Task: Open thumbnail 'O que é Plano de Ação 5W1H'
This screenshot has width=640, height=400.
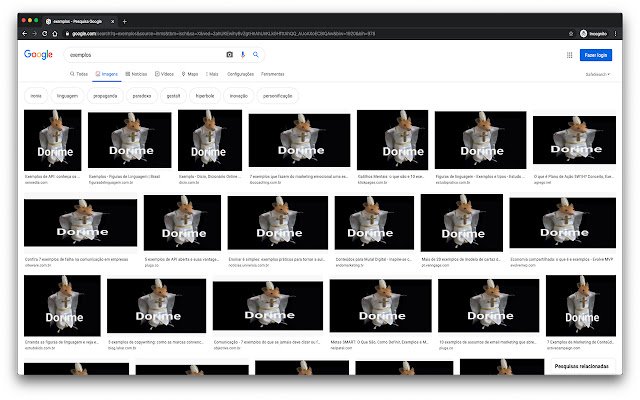Action: point(574,140)
